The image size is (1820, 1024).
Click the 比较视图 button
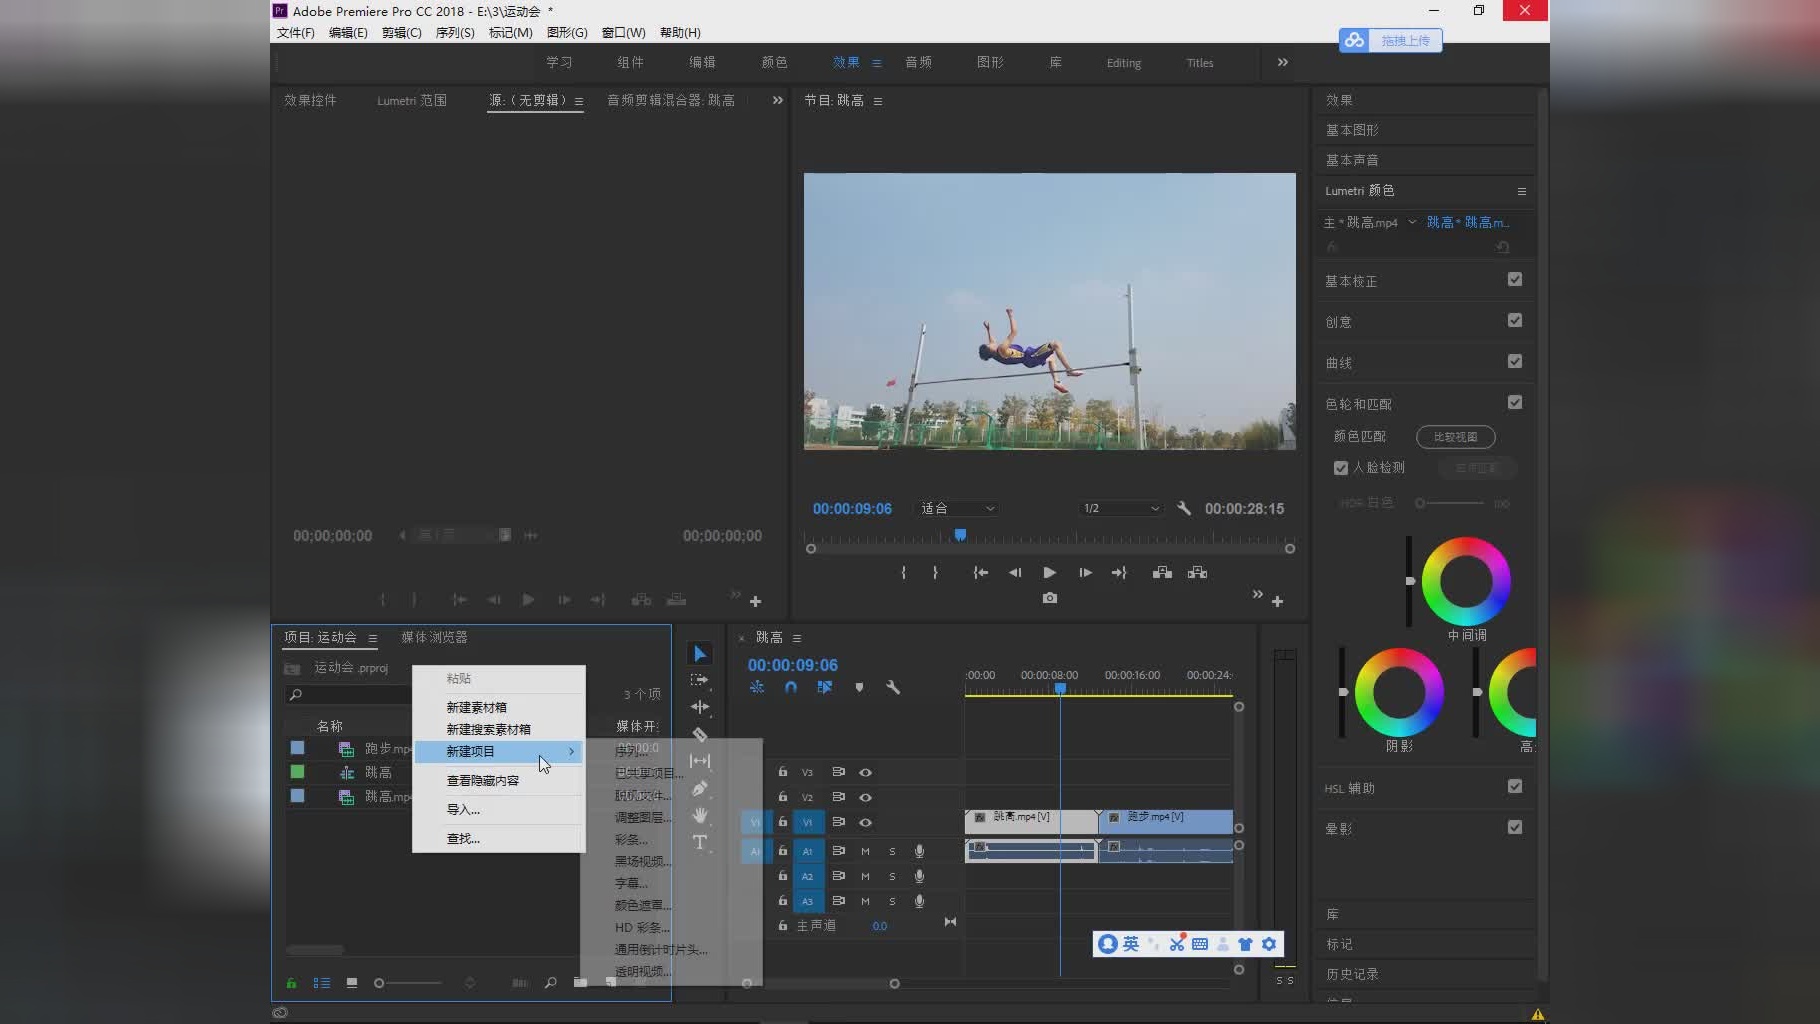(x=1456, y=437)
